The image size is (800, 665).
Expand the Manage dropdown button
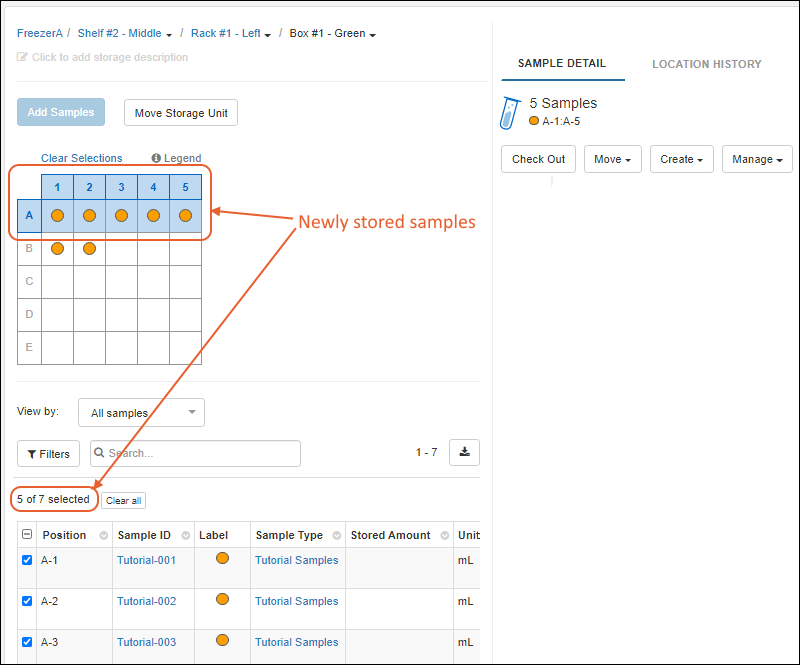pos(757,159)
